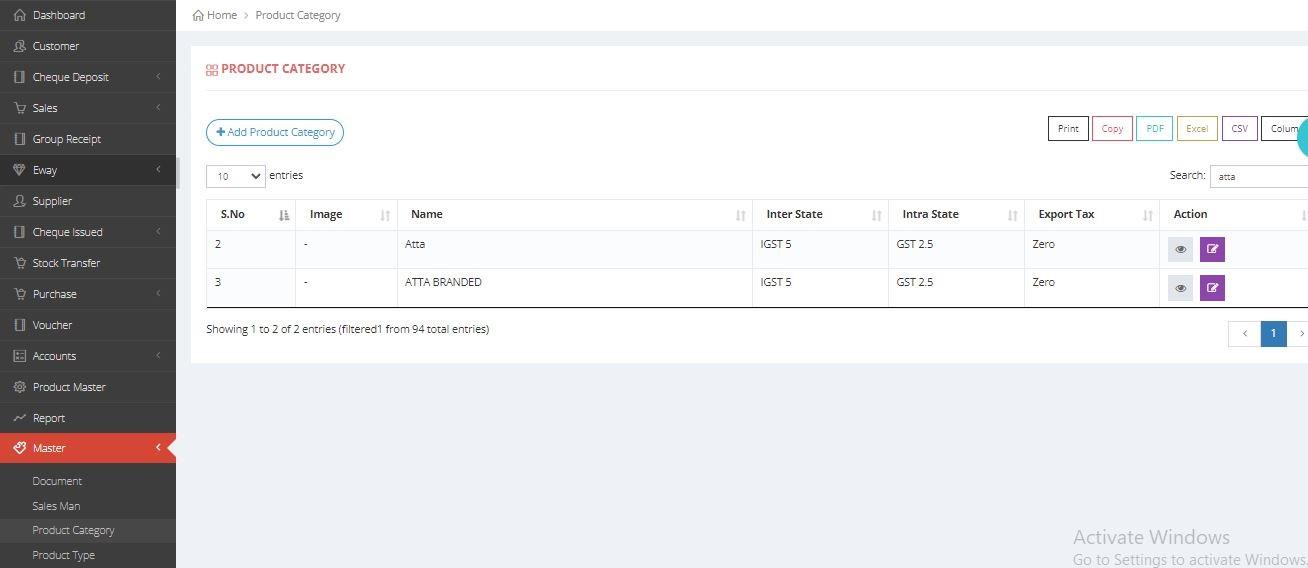Sort the table by S.No column
Screen dimensions: 1308x568
tap(250, 215)
